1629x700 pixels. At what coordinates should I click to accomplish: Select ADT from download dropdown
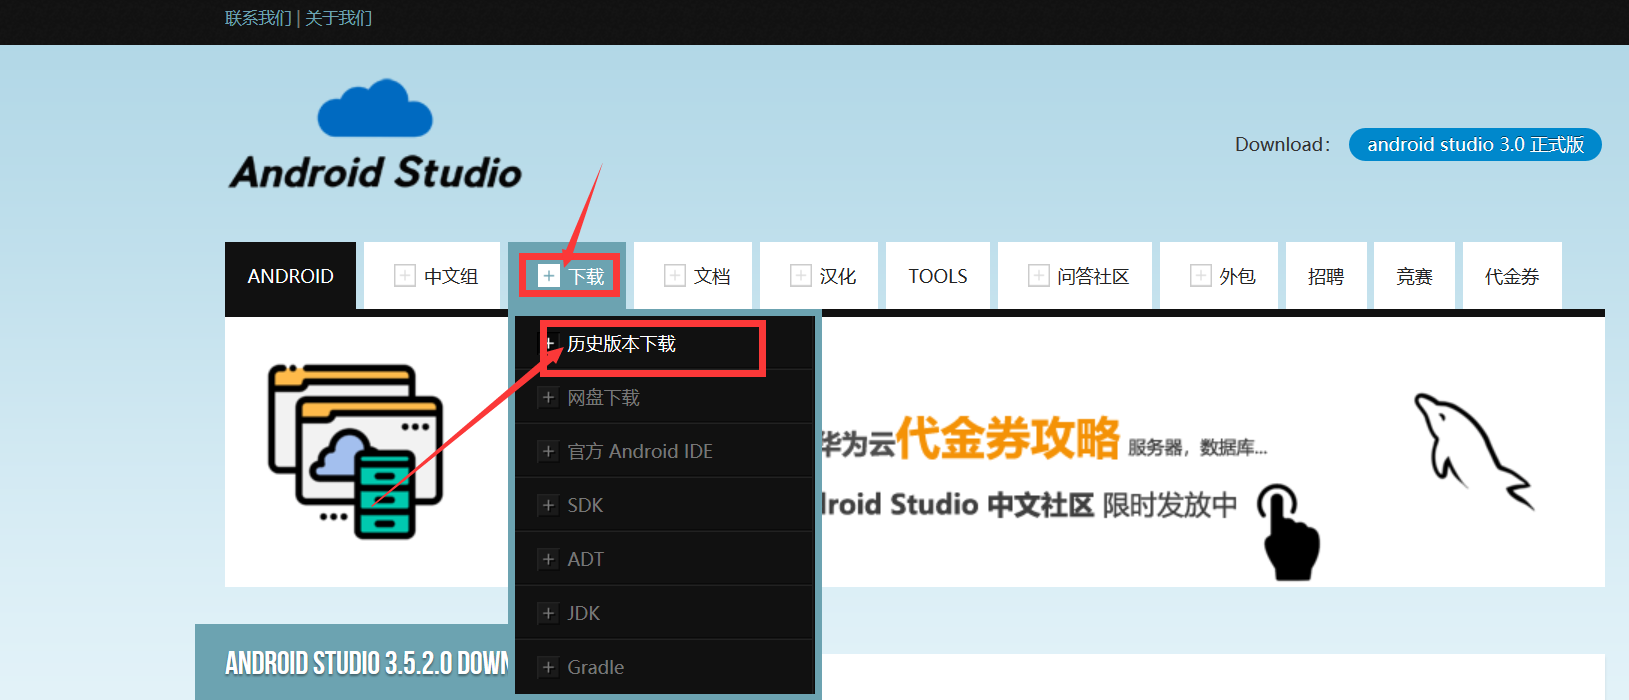664,560
